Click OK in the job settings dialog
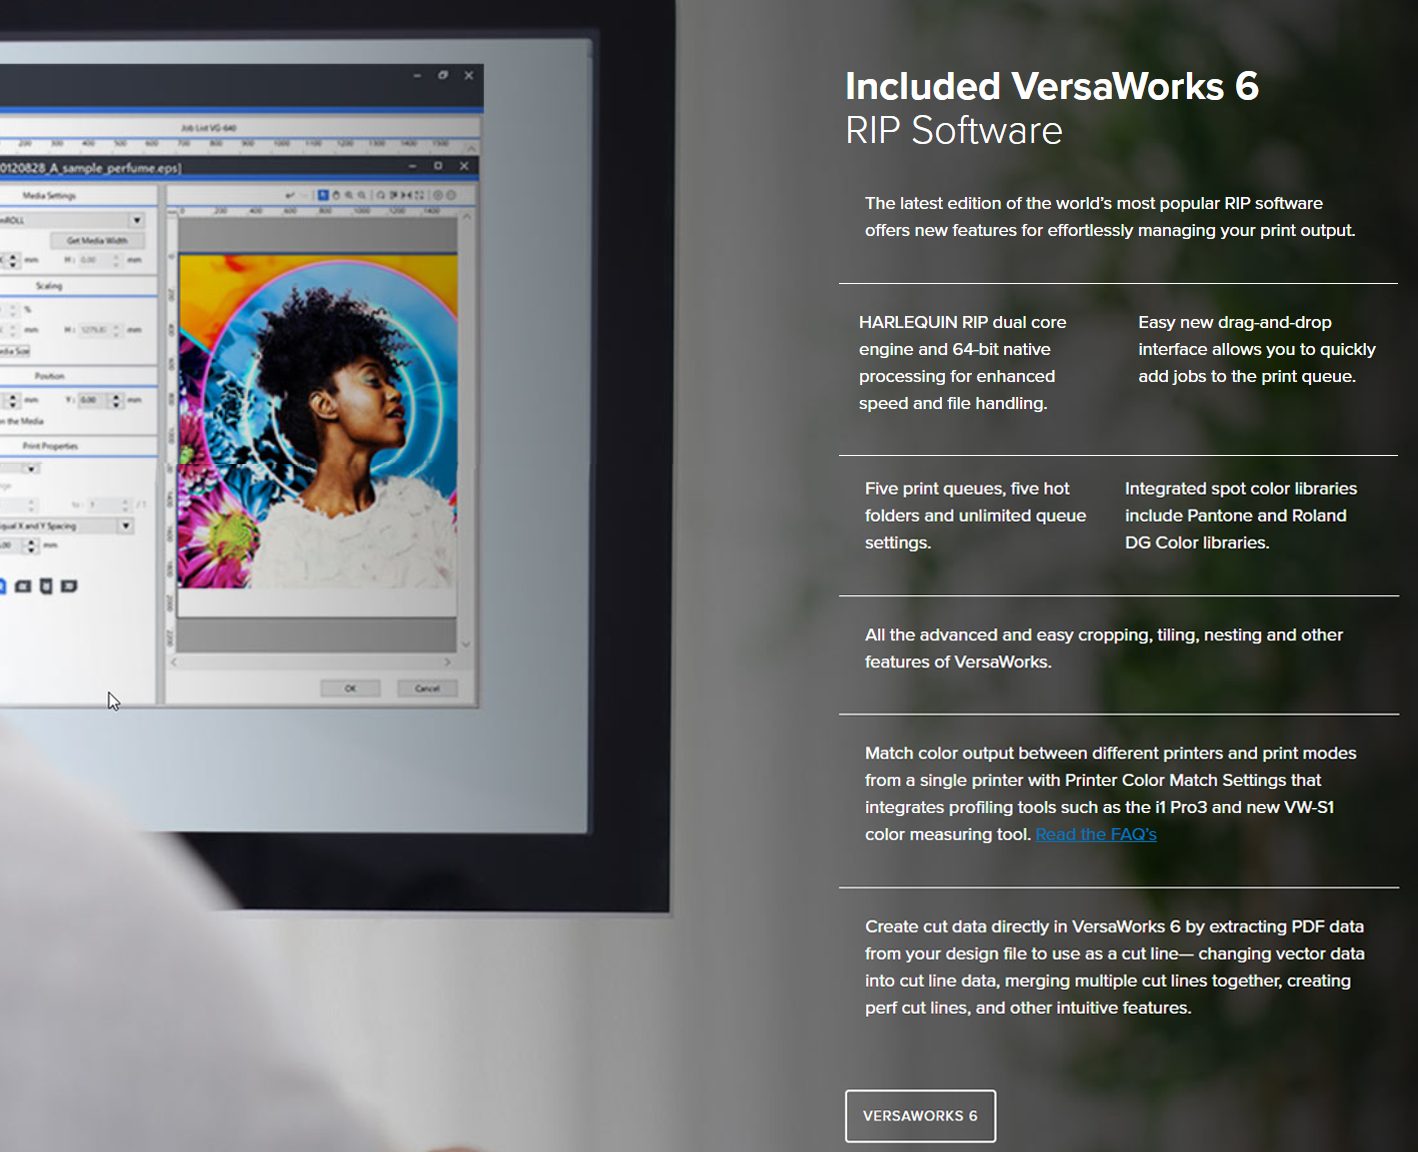This screenshot has width=1418, height=1152. (350, 688)
